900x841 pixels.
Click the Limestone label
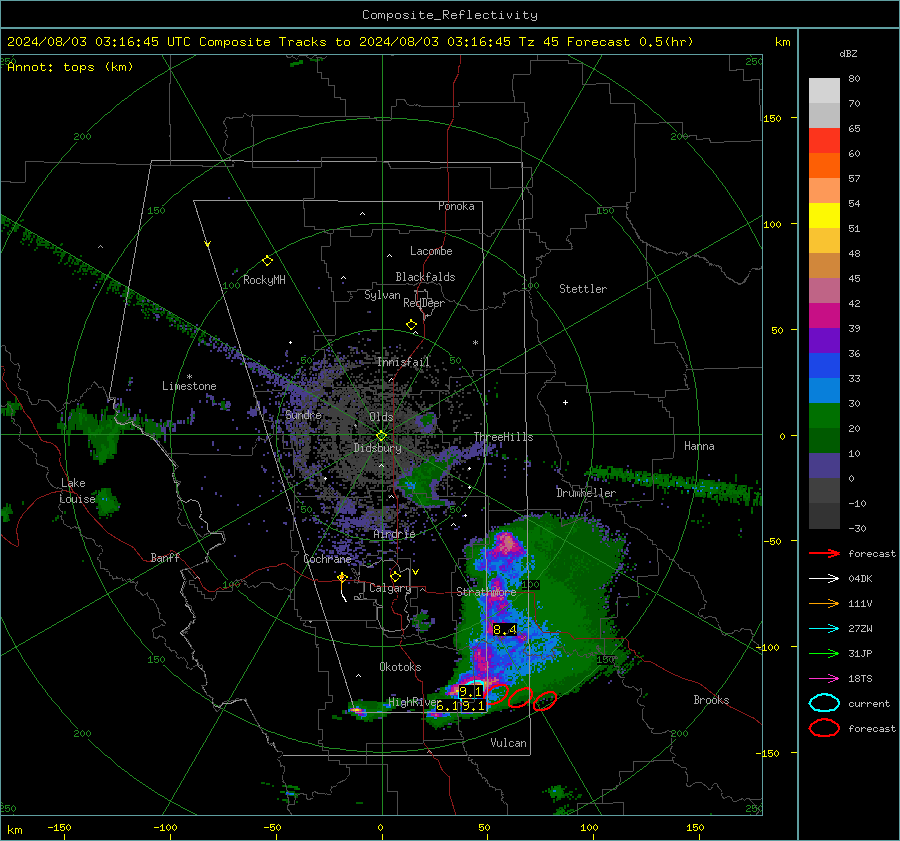(x=189, y=386)
